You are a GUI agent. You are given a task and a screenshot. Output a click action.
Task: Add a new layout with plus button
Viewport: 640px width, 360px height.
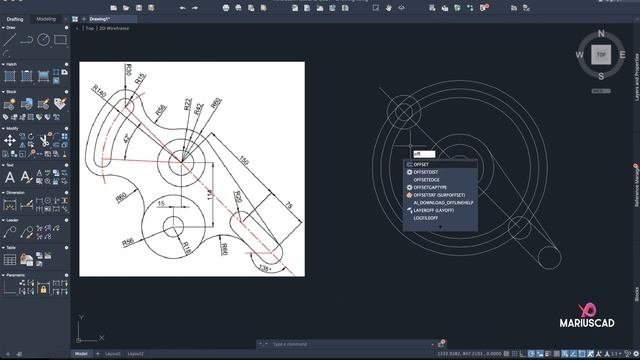(x=98, y=353)
